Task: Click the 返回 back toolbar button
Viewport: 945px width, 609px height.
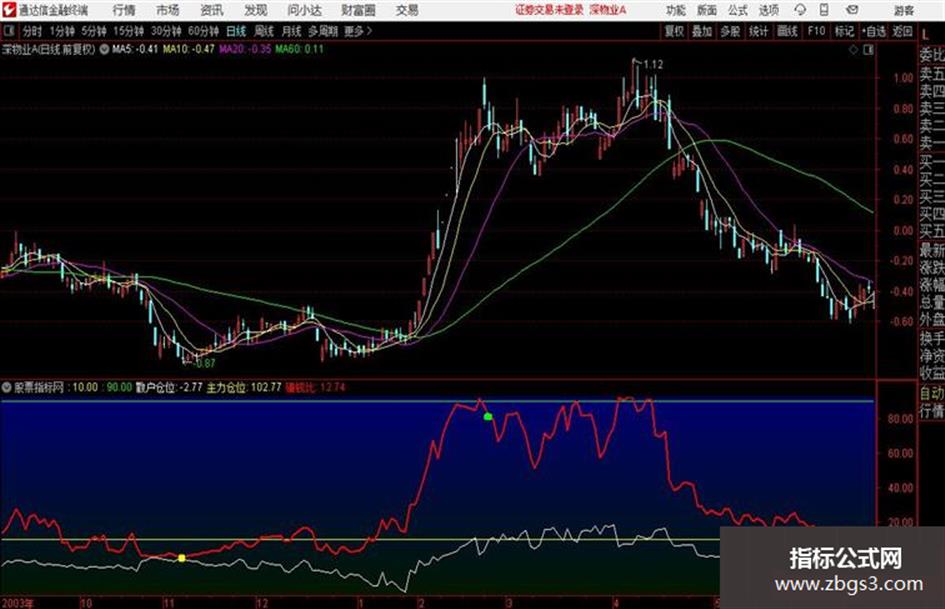Action: pyautogui.click(x=902, y=31)
